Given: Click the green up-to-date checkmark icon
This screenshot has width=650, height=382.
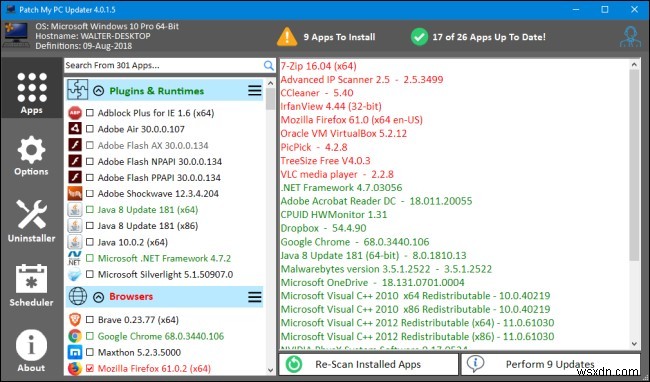Looking at the screenshot, I should click(x=419, y=37).
